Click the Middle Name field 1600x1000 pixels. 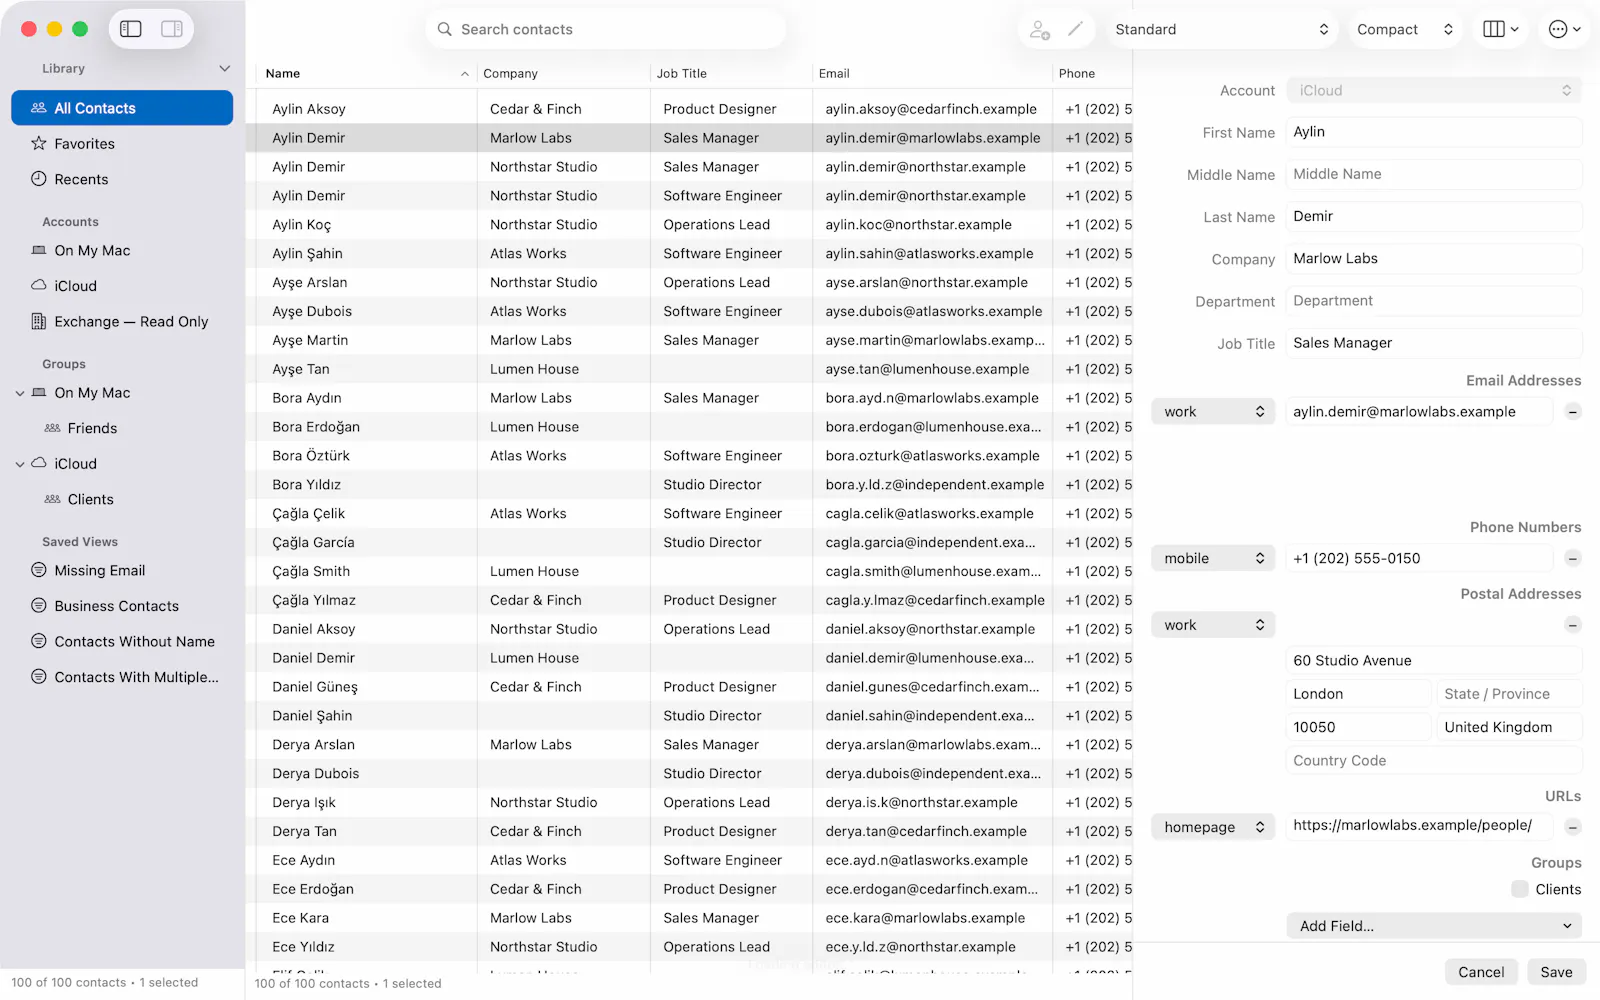pyautogui.click(x=1434, y=174)
